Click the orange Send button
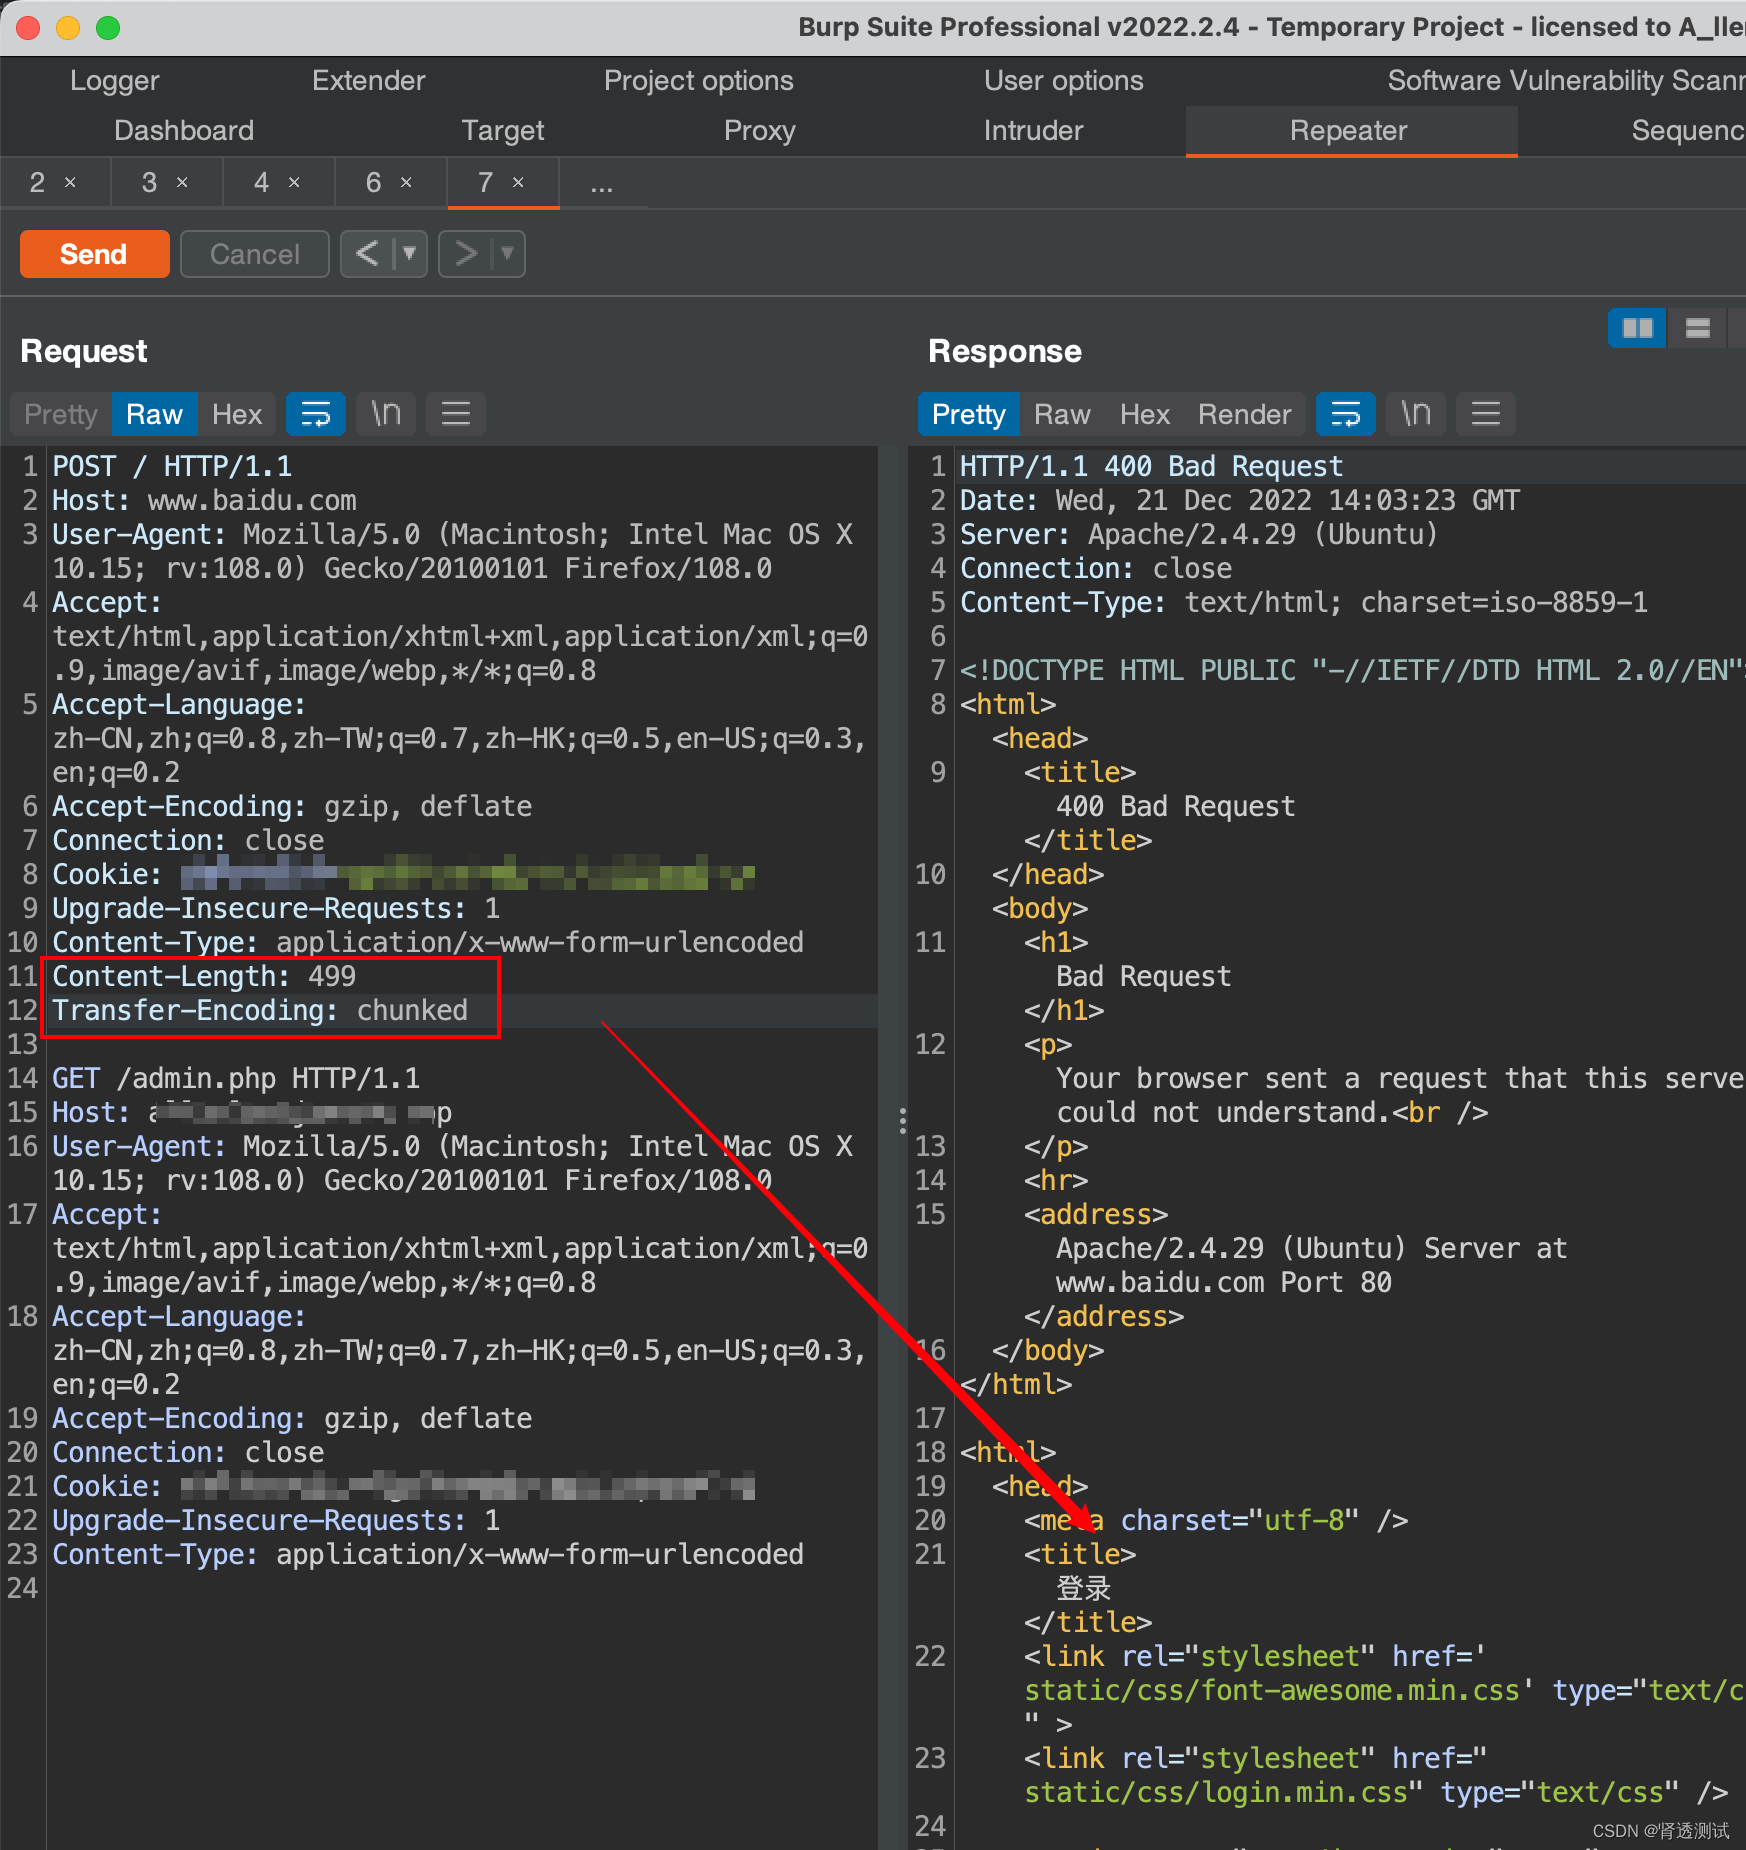The height and width of the screenshot is (1850, 1746). click(94, 254)
